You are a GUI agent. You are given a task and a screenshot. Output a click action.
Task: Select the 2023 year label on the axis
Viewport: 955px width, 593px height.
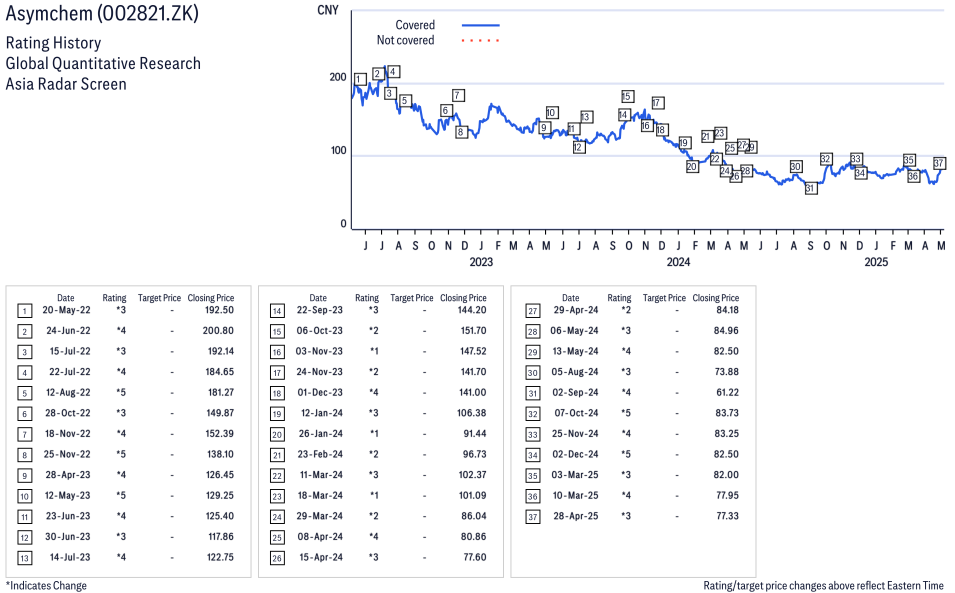click(481, 262)
